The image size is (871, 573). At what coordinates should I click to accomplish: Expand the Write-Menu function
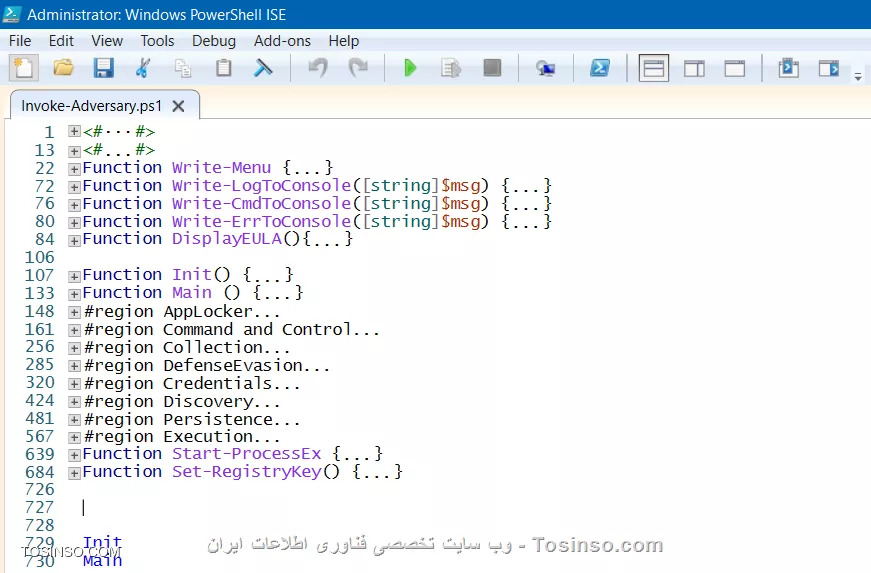pos(74,168)
